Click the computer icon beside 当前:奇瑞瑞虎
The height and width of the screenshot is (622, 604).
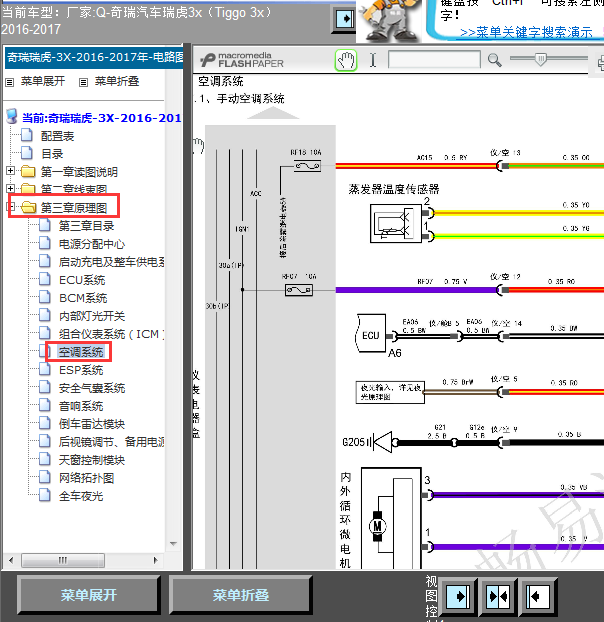coord(12,117)
